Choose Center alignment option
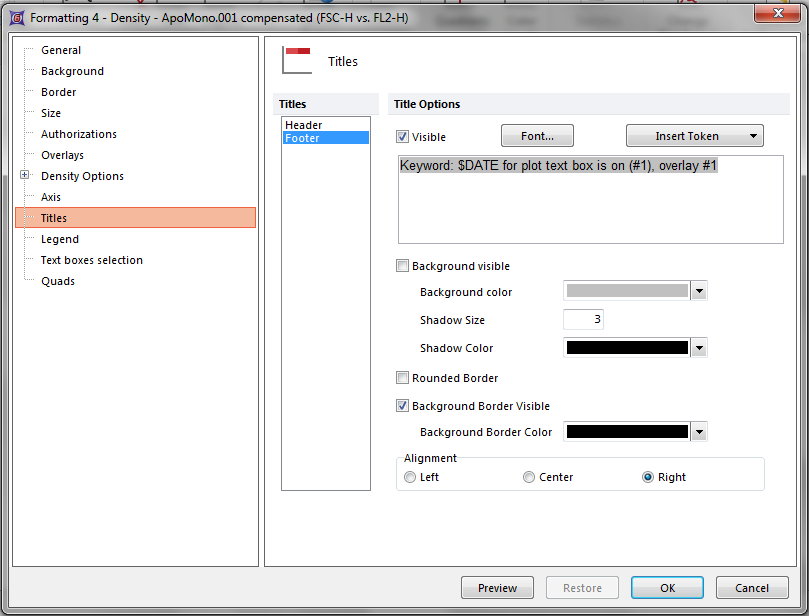The height and width of the screenshot is (616, 809). [529, 477]
